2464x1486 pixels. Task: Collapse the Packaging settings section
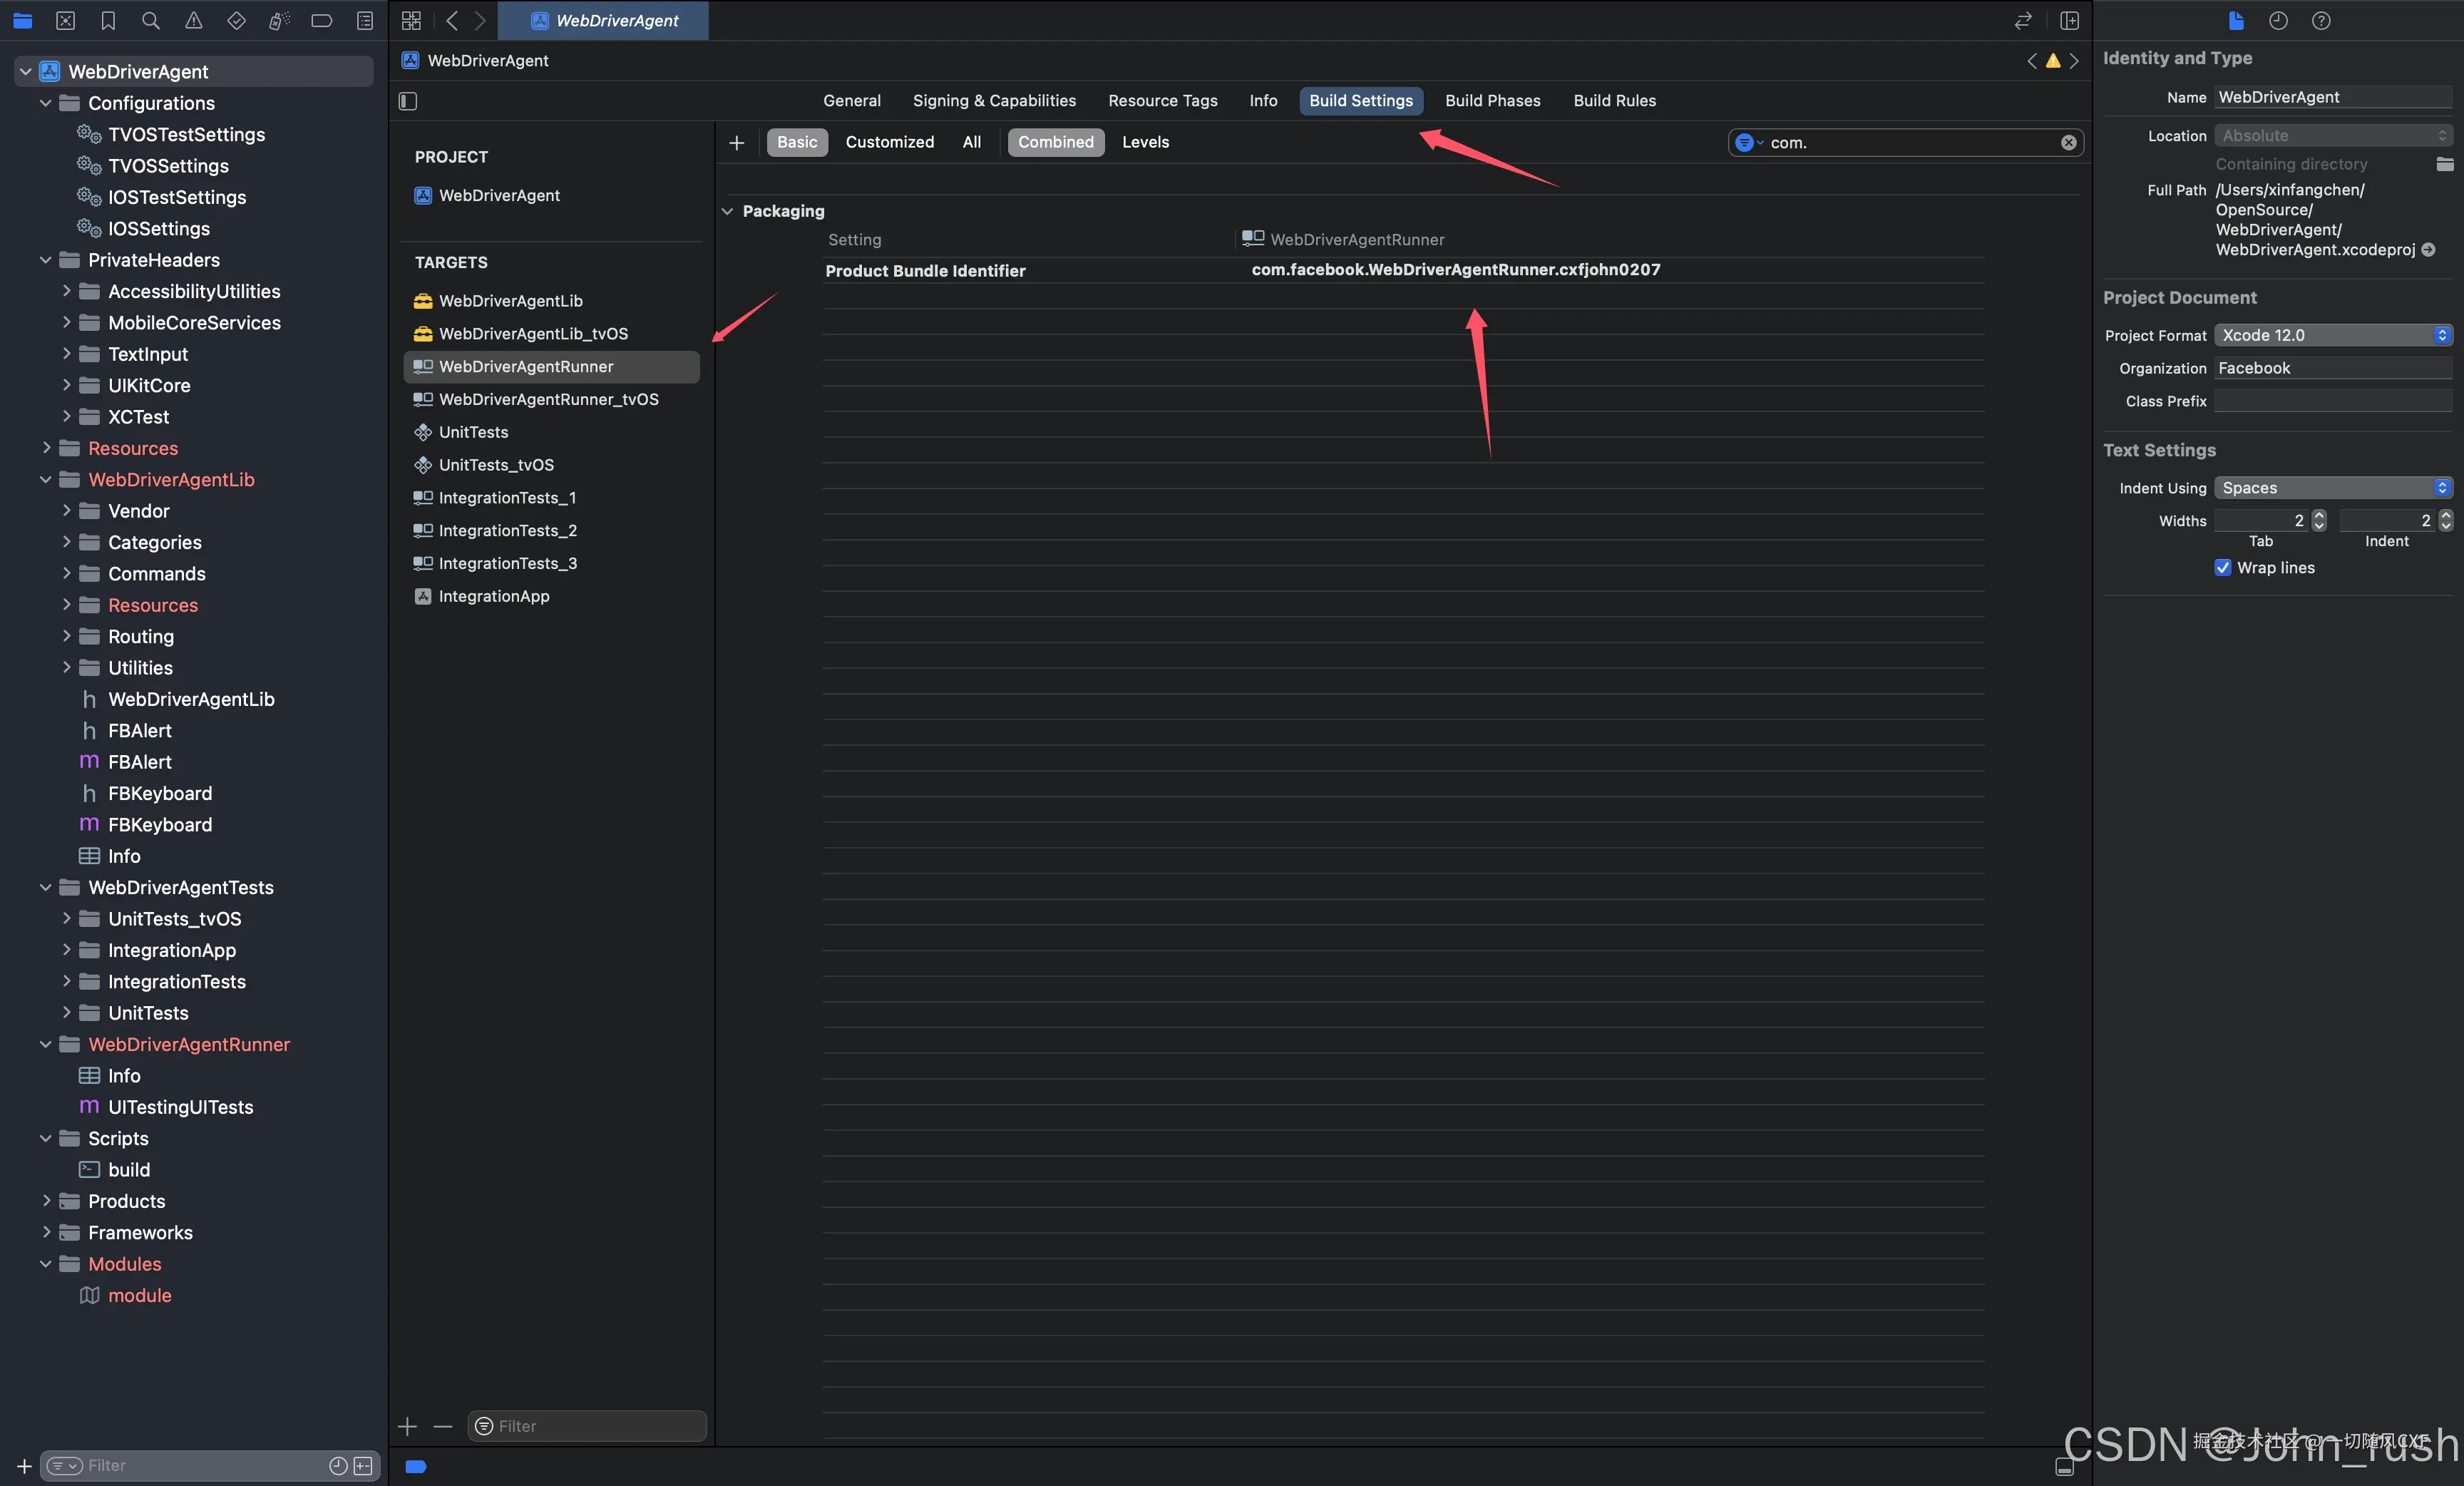point(727,211)
